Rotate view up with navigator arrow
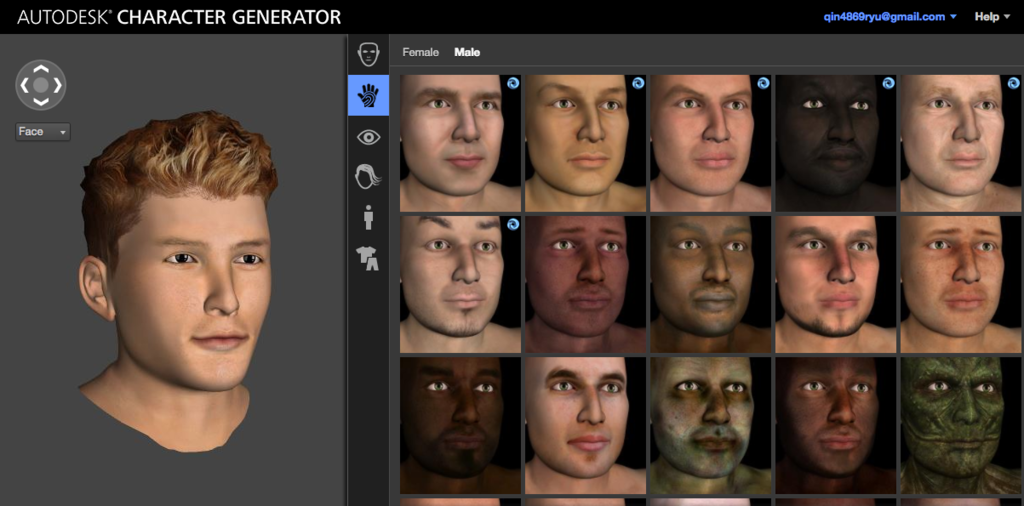Screen dimensions: 1024x506 click(x=40, y=68)
